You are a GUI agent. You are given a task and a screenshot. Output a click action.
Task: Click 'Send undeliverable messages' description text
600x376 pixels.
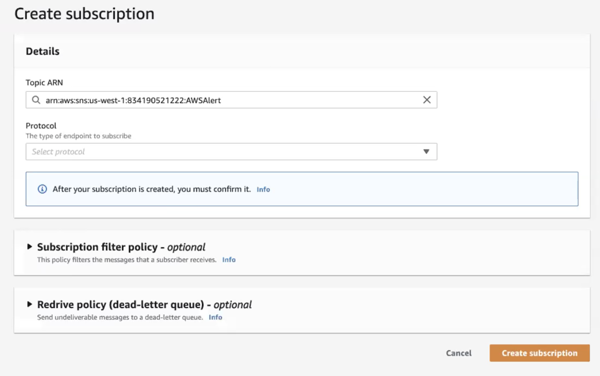pyautogui.click(x=120, y=317)
